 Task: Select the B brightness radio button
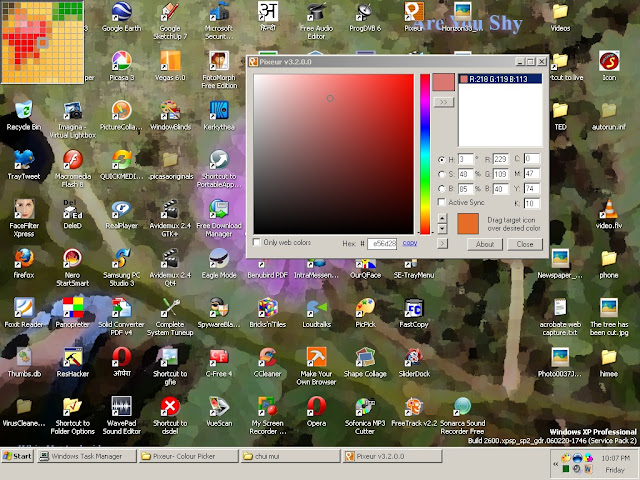pos(441,189)
